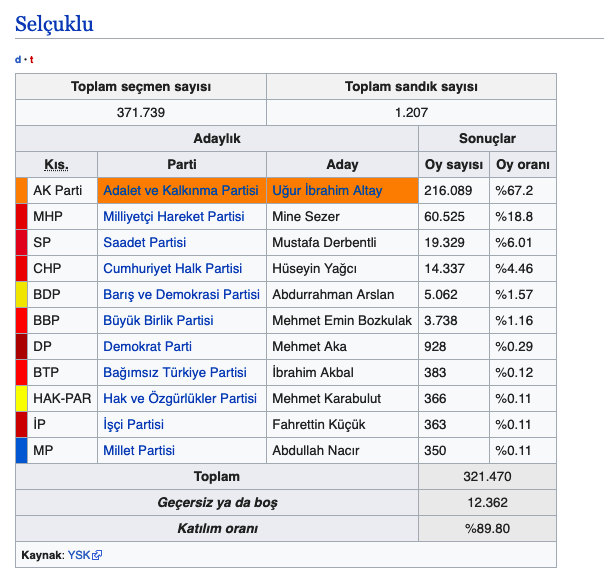Click the 'Oy sayısı' column header
This screenshot has width=604, height=569.
tap(454, 165)
